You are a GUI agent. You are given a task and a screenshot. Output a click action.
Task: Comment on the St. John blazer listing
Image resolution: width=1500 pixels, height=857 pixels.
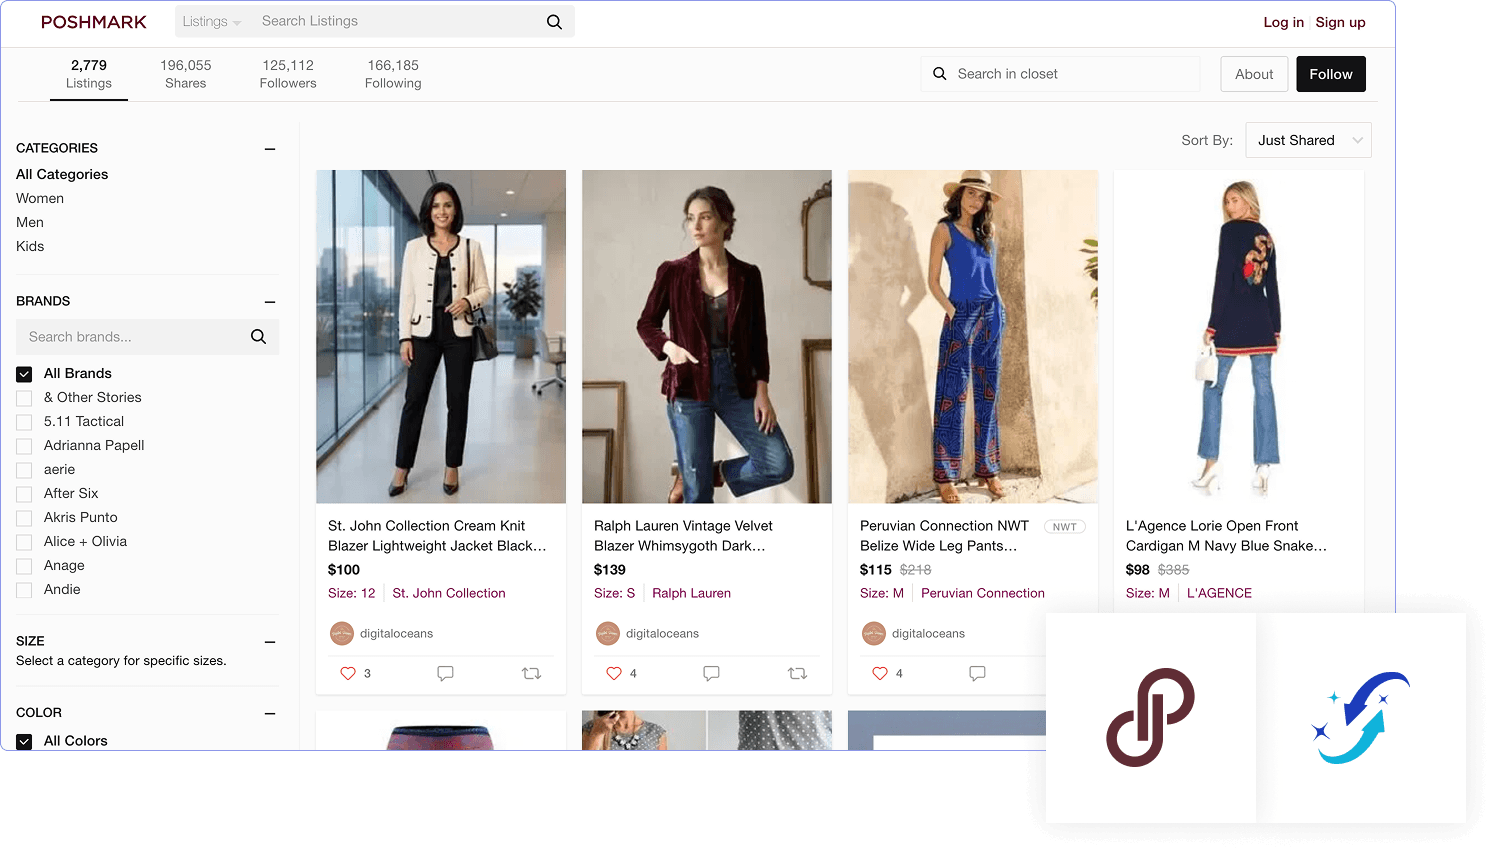click(445, 673)
